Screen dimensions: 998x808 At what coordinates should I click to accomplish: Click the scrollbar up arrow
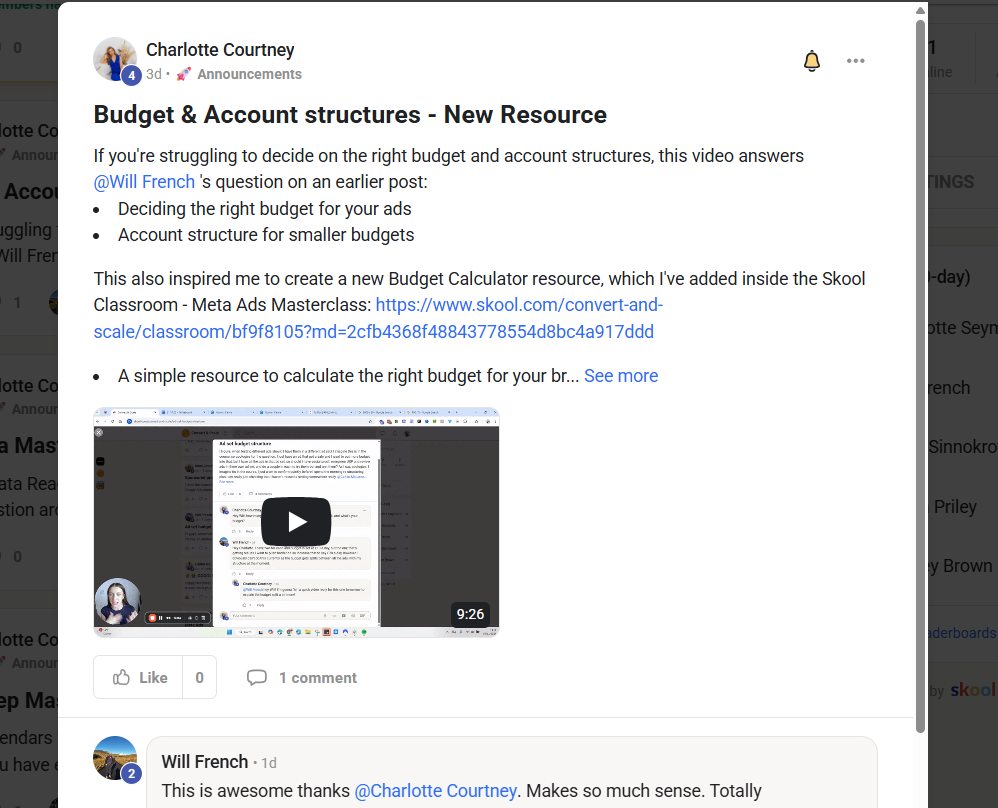(920, 10)
